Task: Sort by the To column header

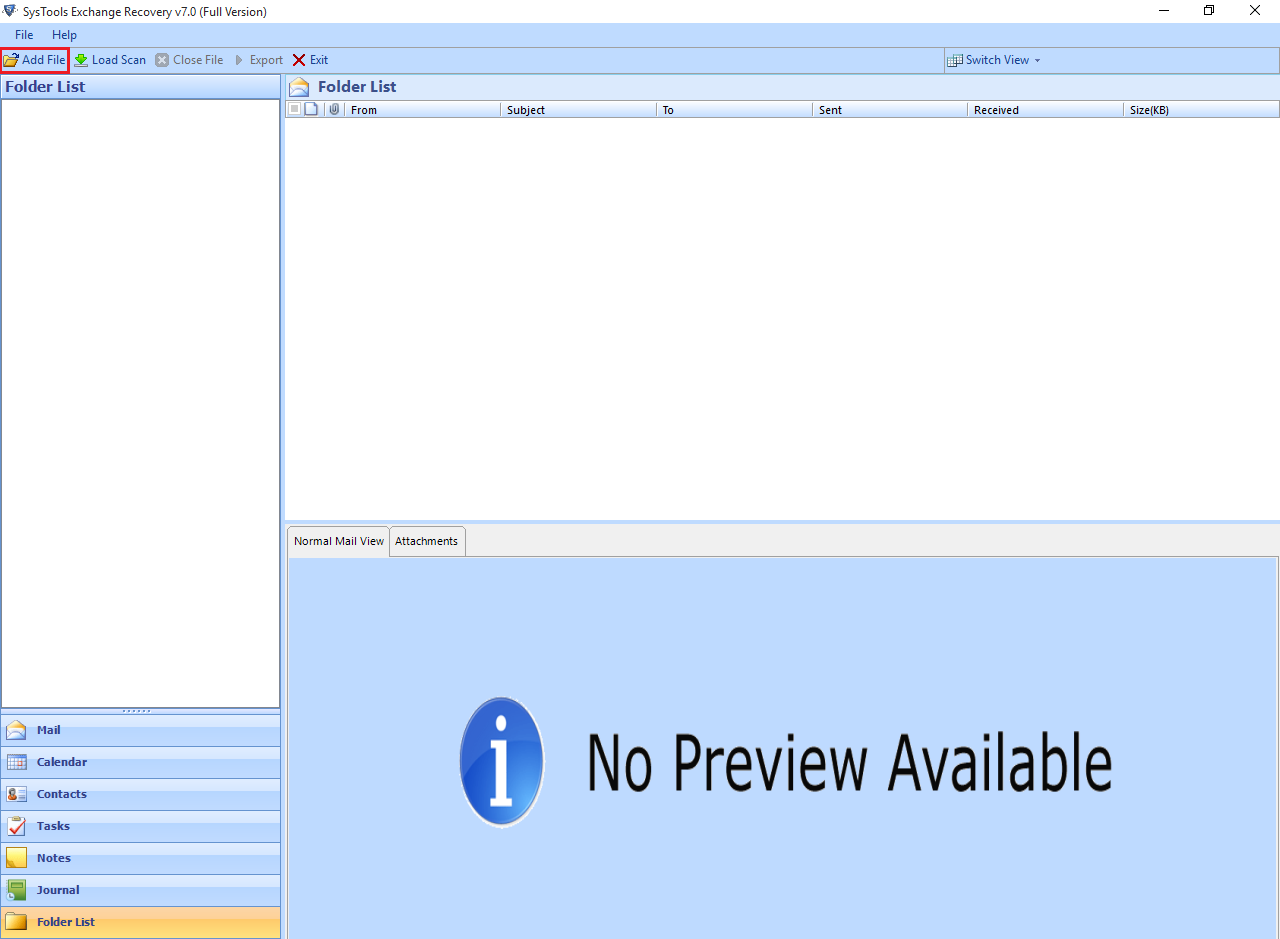Action: [734, 110]
